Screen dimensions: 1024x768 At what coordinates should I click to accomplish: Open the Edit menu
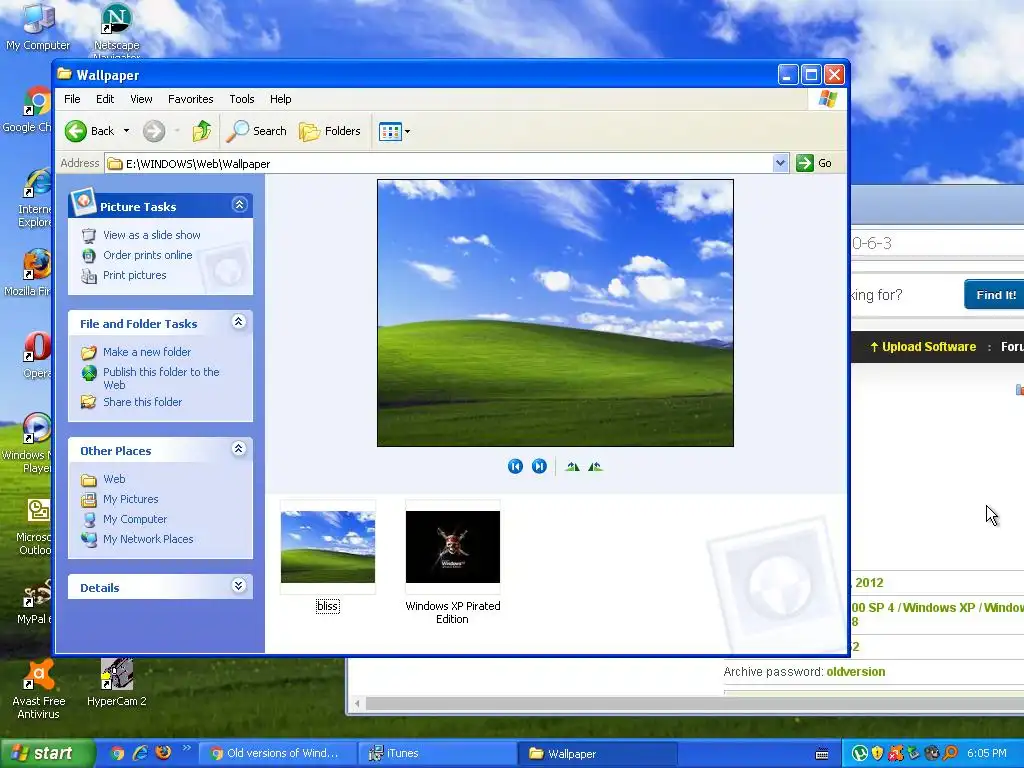[105, 99]
